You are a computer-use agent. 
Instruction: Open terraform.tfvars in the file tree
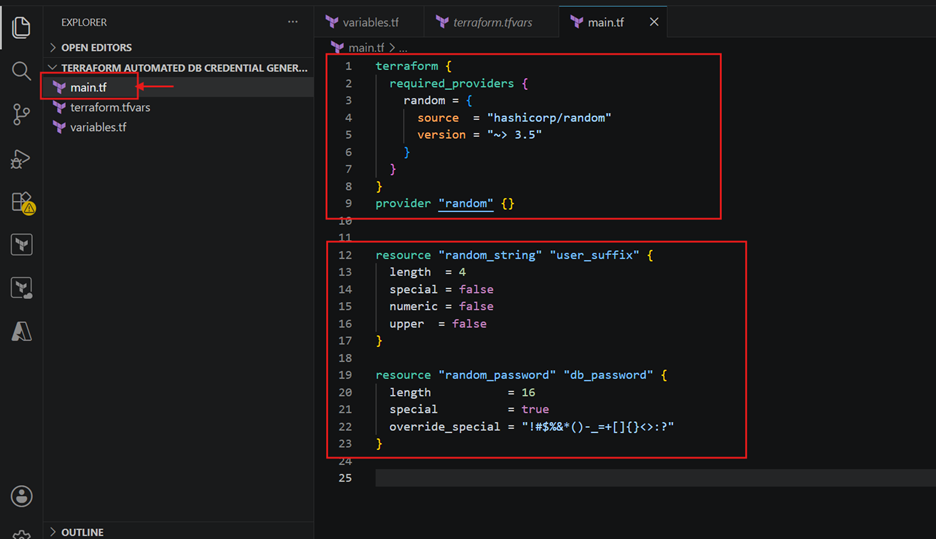[x=178, y=107]
